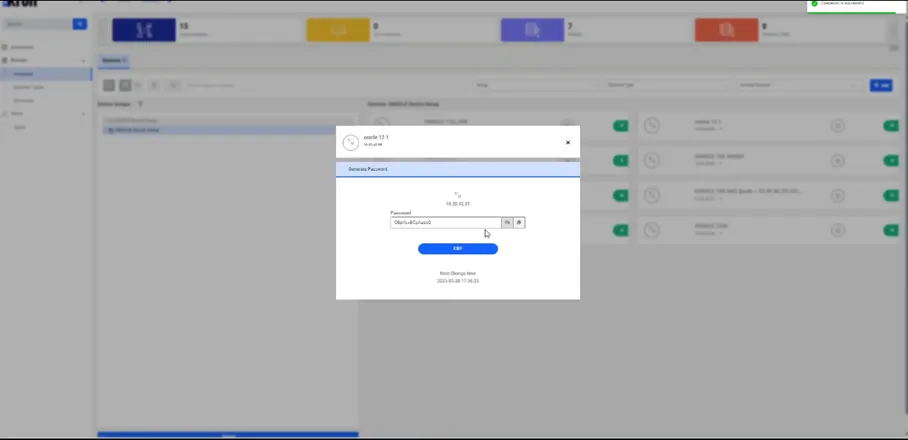This screenshot has height=440, width=908.
Task: Click the blue EXIT button
Action: pos(457,248)
